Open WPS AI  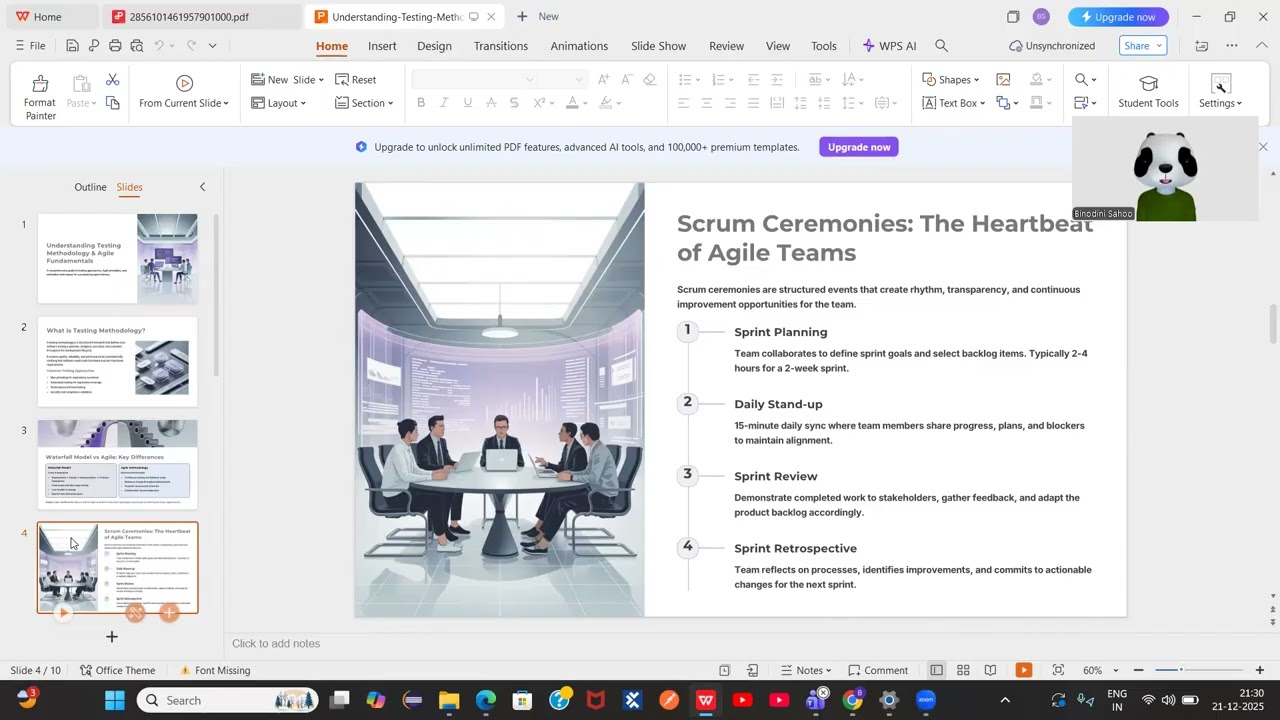889,46
